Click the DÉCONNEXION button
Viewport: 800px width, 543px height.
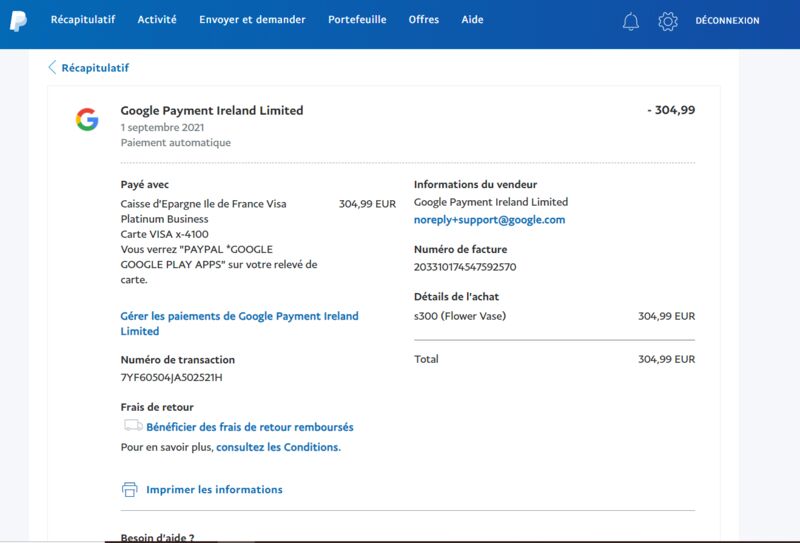[x=727, y=20]
